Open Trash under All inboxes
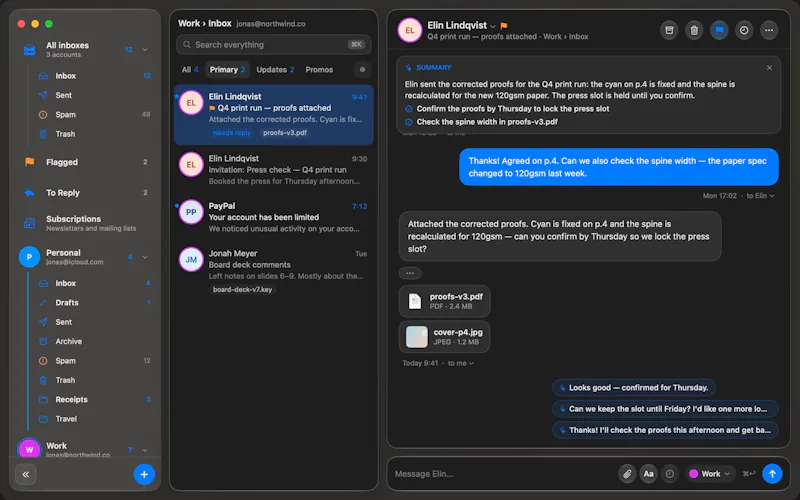 pos(95,134)
